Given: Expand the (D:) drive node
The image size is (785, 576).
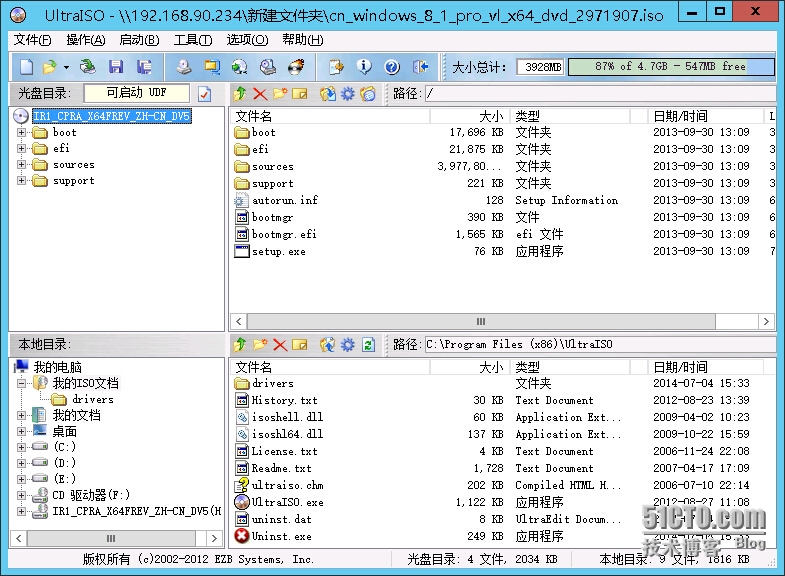Looking at the screenshot, I should (21, 463).
